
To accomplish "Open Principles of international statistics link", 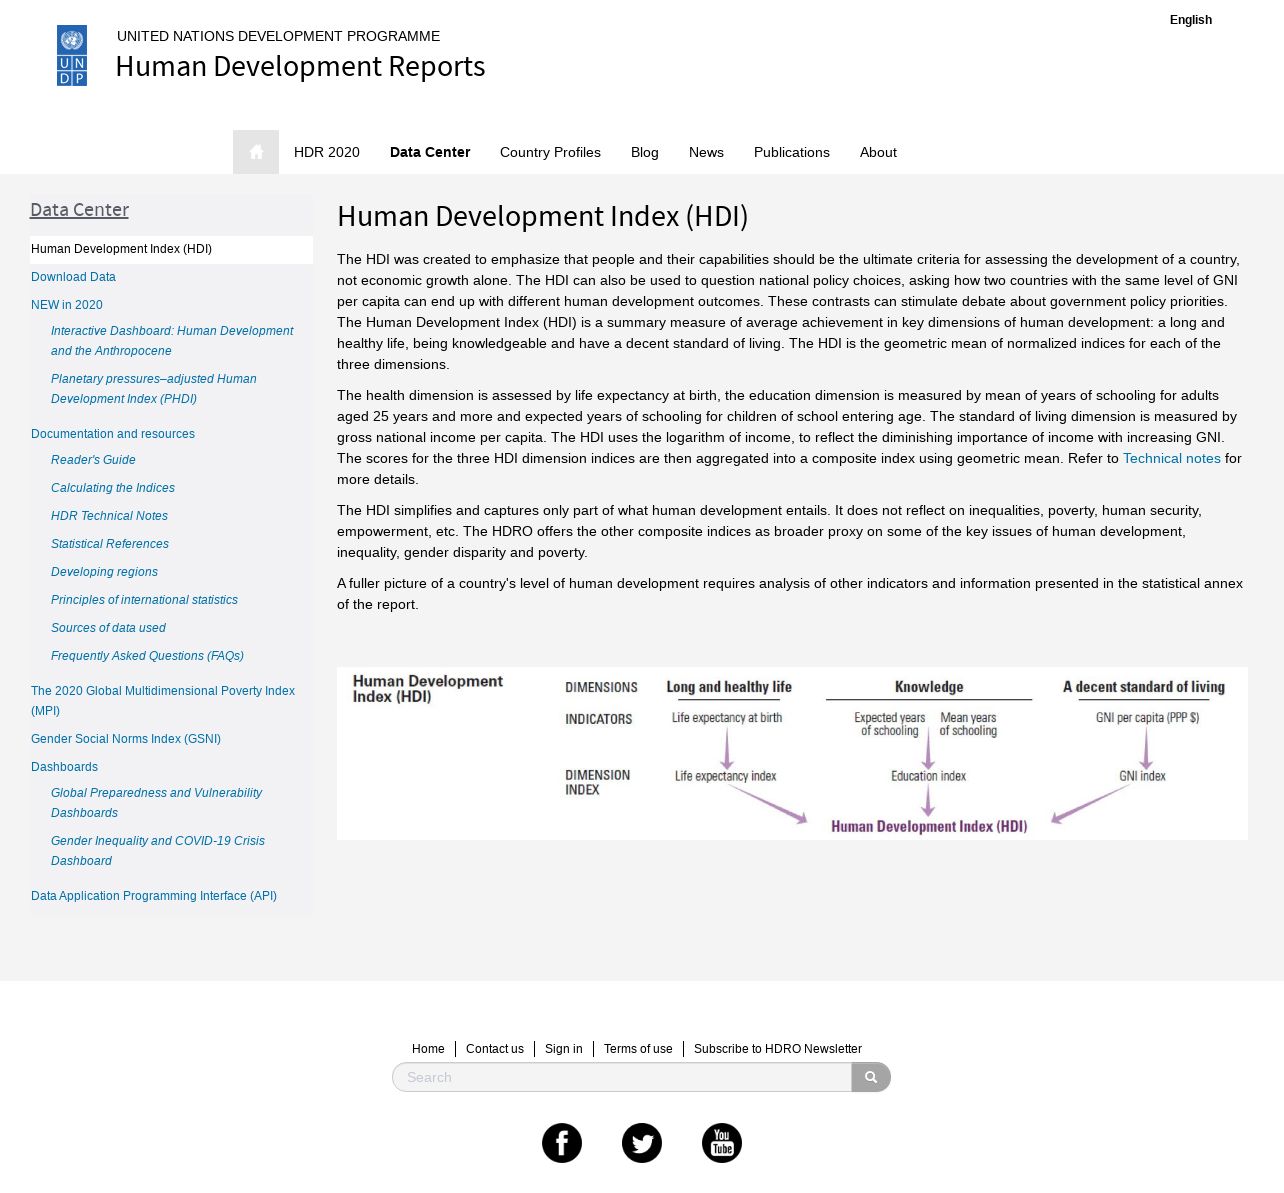I will point(144,600).
